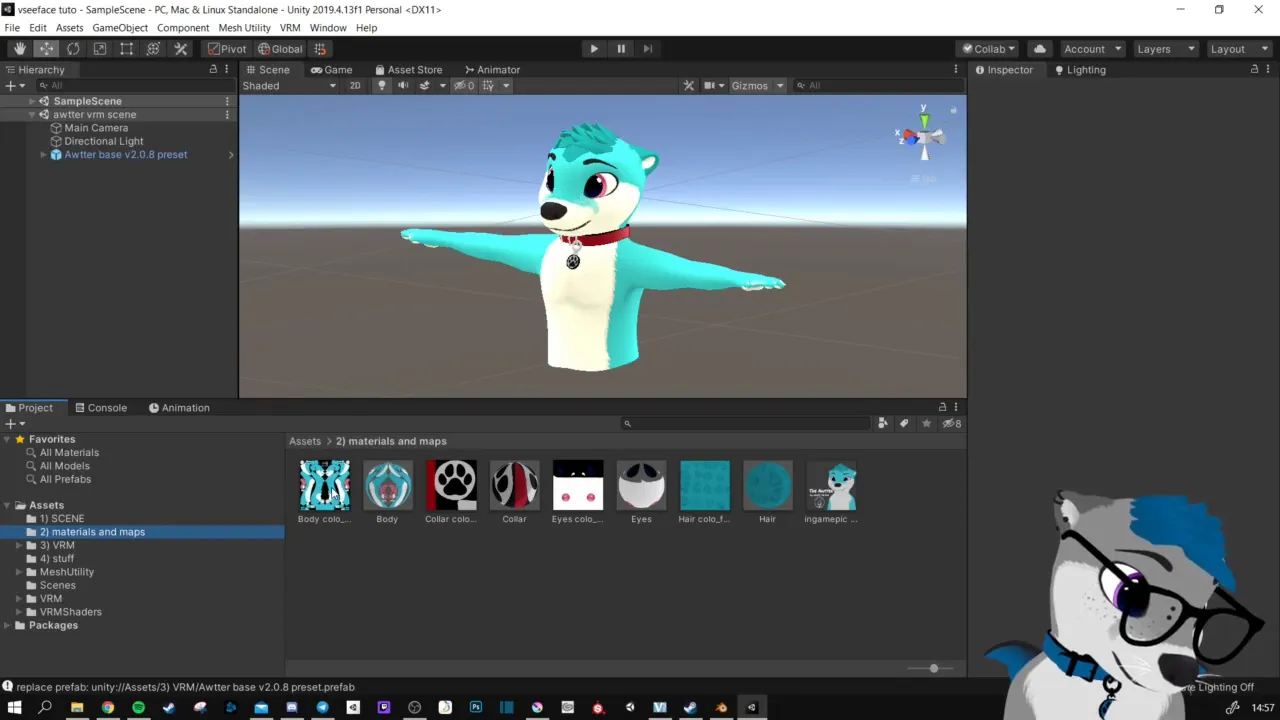The height and width of the screenshot is (720, 1280).
Task: Toggle hidden objects visibility in Scene
Action: 464,86
